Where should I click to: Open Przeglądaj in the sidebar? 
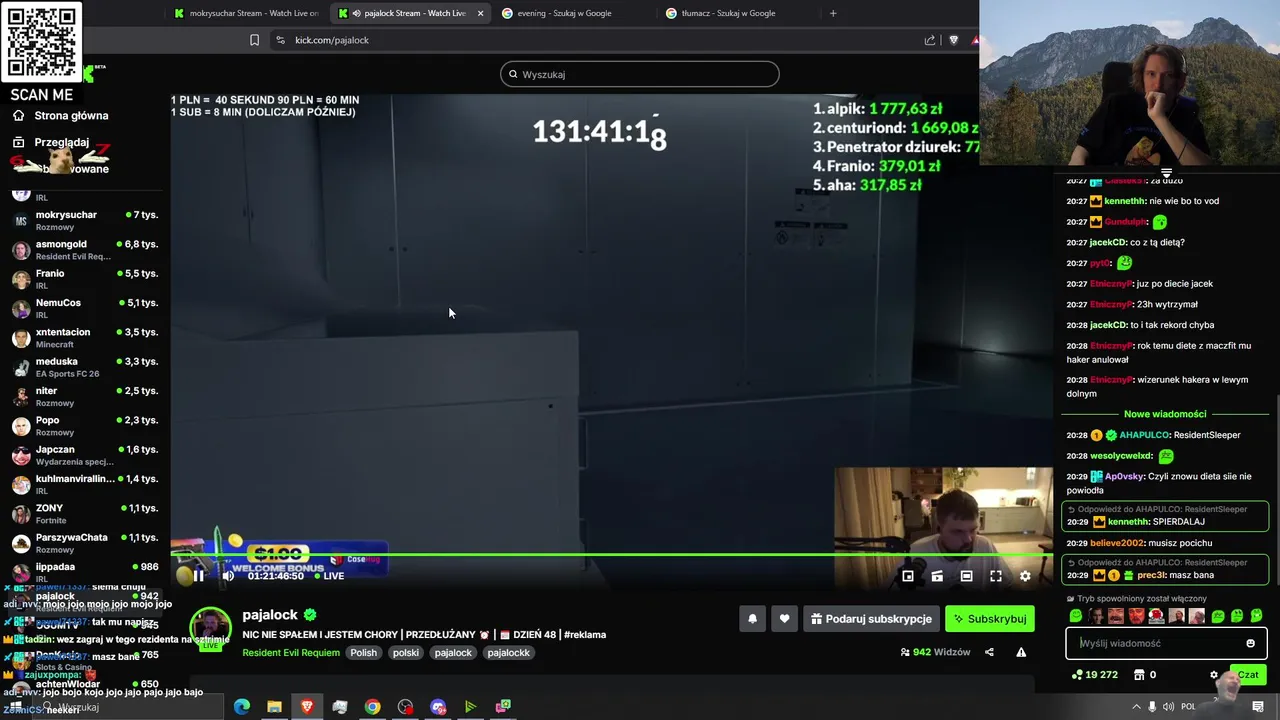61,143
